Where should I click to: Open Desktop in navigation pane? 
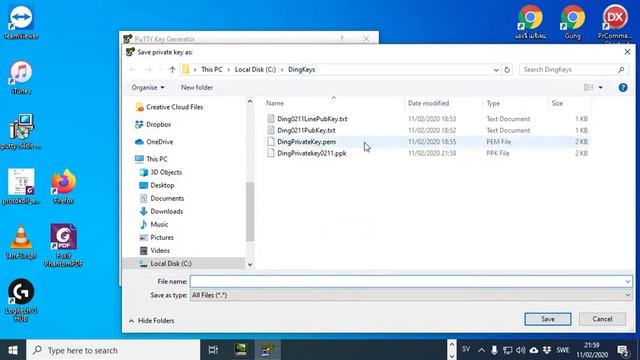162,185
